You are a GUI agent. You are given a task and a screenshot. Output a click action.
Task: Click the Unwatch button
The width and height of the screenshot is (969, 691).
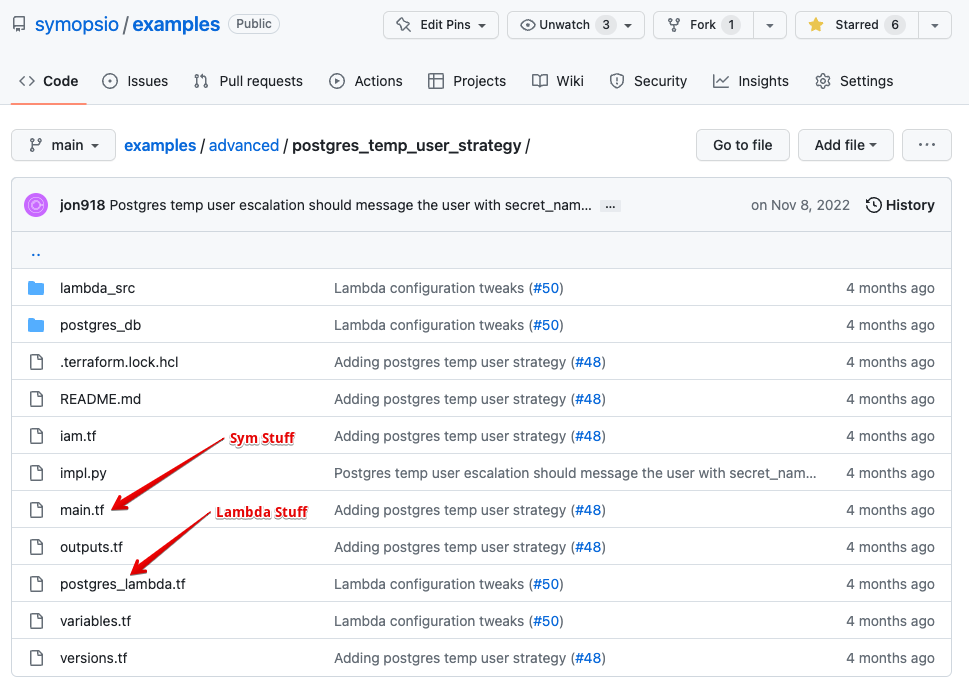point(576,25)
